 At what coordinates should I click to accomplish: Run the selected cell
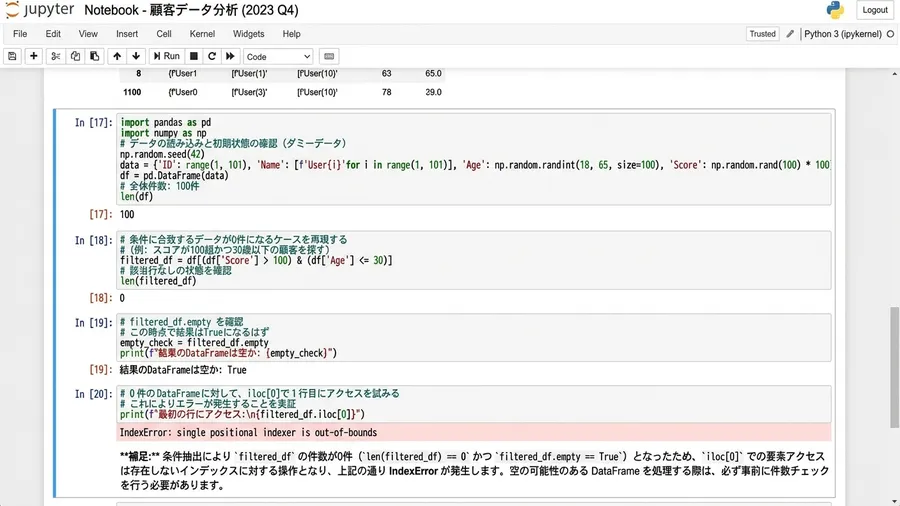point(166,56)
